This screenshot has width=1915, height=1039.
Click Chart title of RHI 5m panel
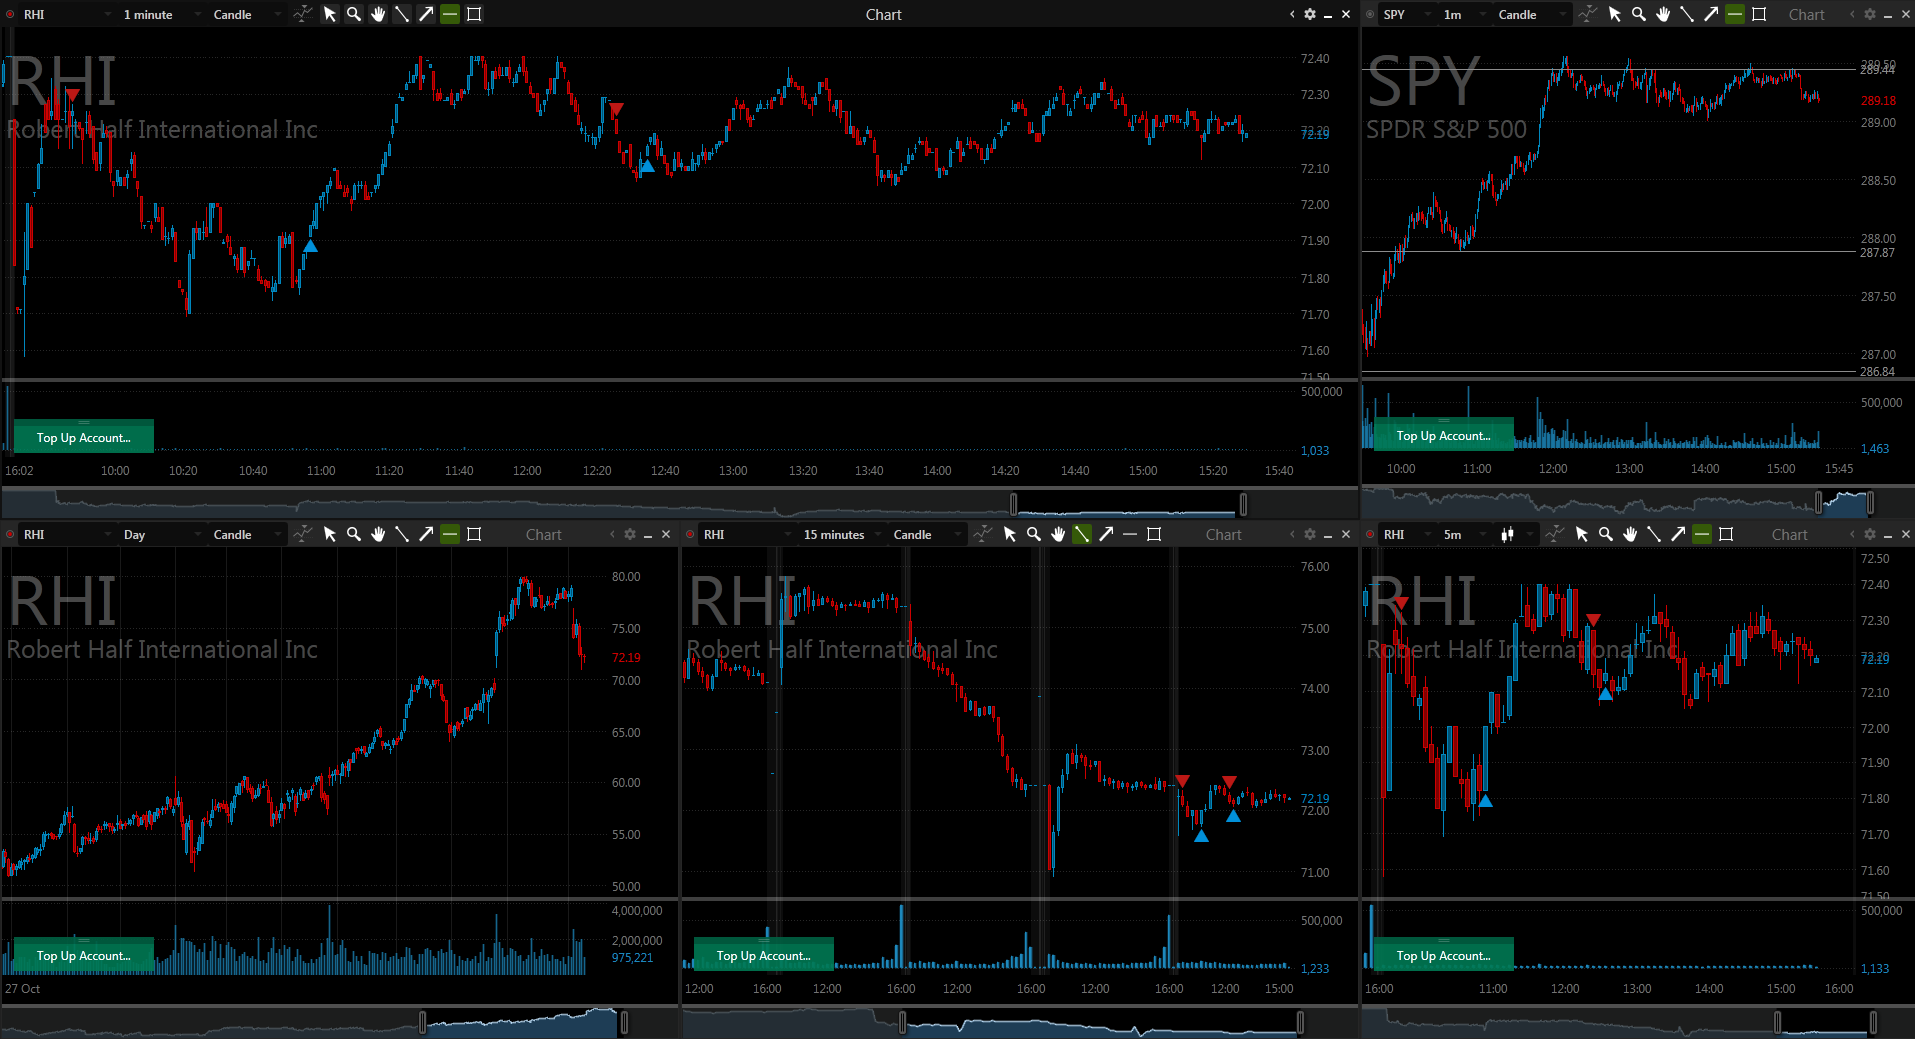click(1789, 534)
